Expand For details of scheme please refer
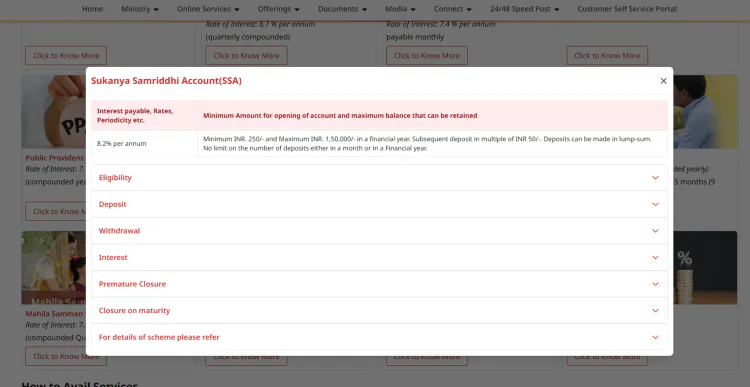The image size is (750, 387). (379, 337)
